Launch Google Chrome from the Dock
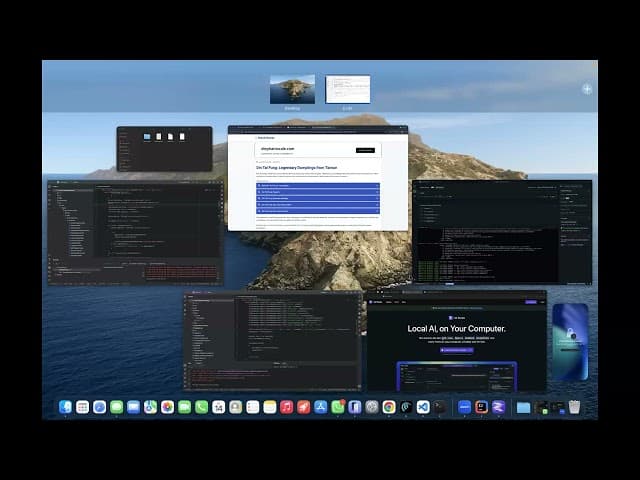640x480 pixels. (x=388, y=407)
